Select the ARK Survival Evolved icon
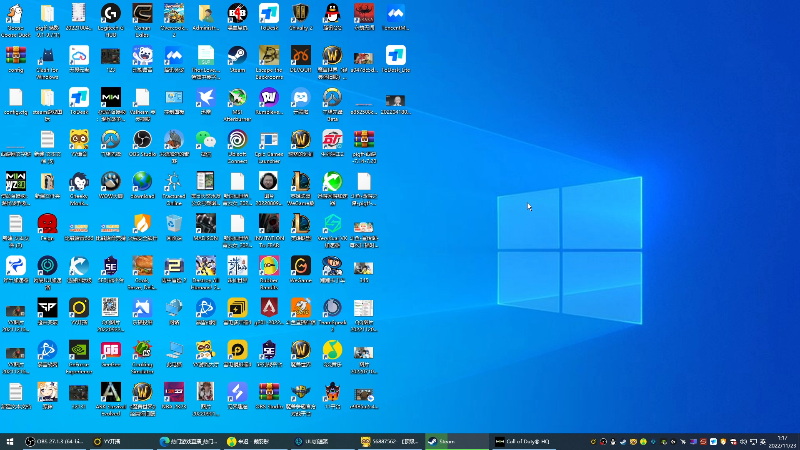Screen dimensions: 800x450 pos(111,400)
